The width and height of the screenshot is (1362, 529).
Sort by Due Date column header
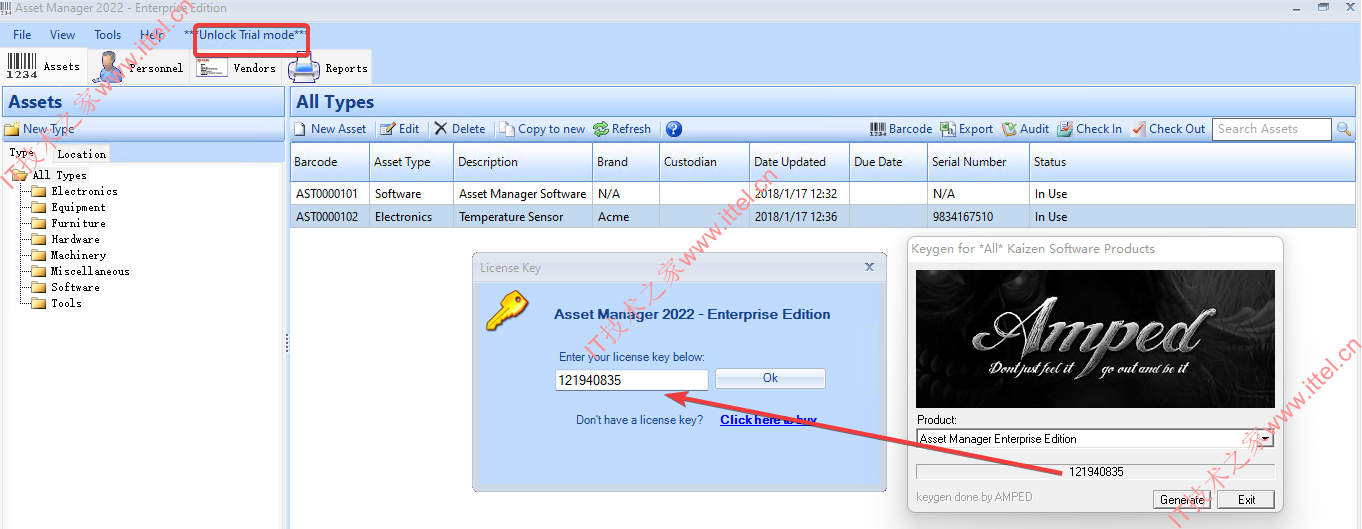889,162
